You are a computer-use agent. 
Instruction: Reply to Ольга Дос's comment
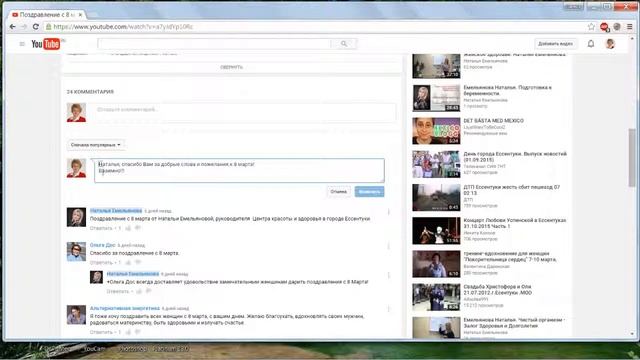(x=101, y=262)
